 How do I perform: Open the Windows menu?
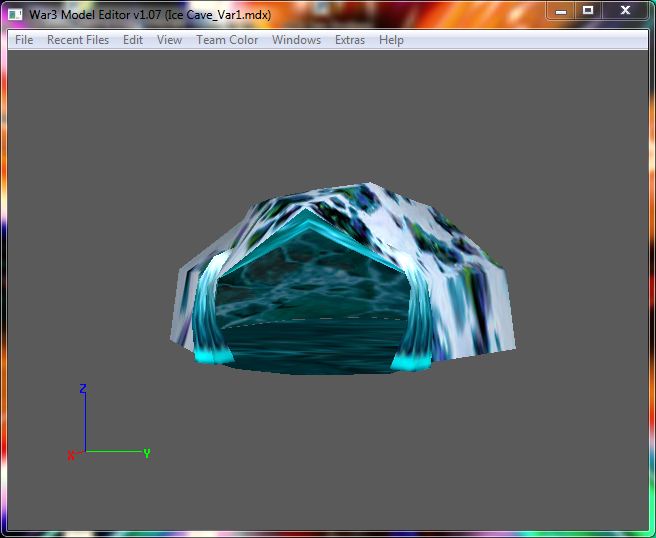pyautogui.click(x=296, y=40)
